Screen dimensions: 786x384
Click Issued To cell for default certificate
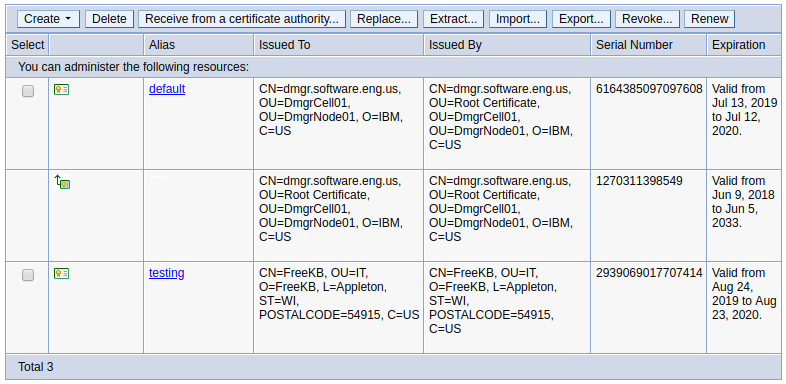click(x=338, y=123)
